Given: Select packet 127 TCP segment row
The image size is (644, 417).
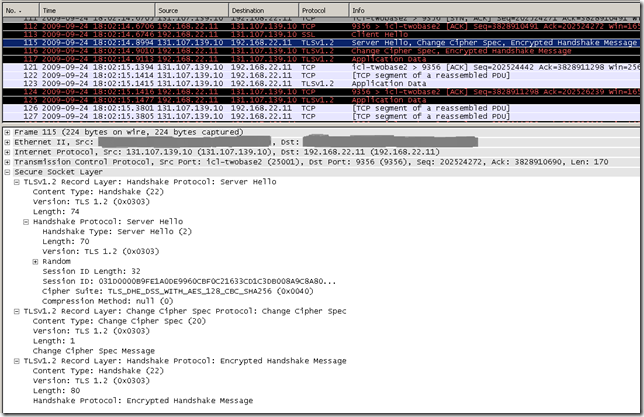Looking at the screenshot, I should tap(321, 117).
